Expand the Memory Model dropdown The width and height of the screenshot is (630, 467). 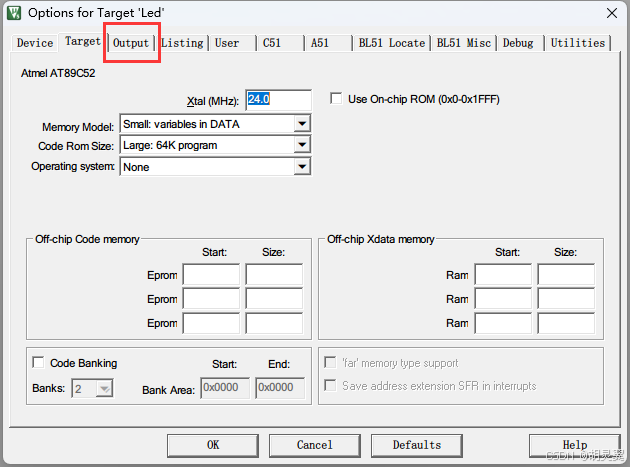302,124
